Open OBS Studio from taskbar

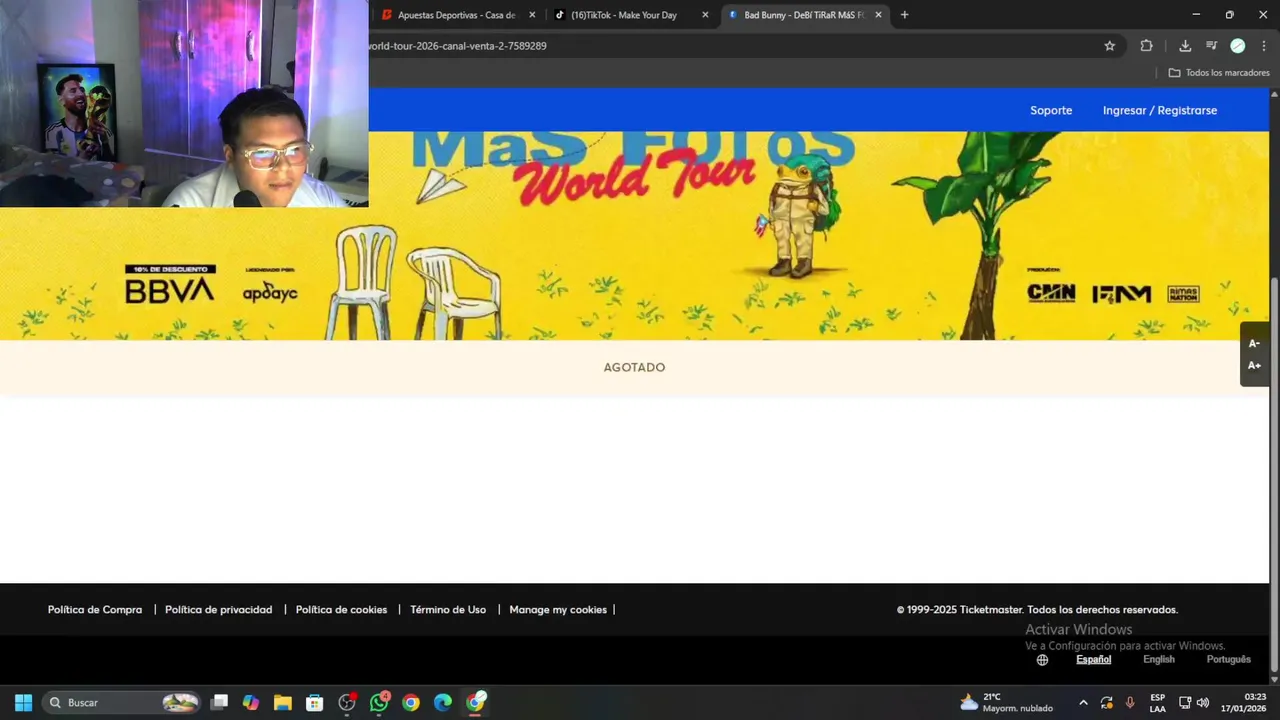point(347,703)
